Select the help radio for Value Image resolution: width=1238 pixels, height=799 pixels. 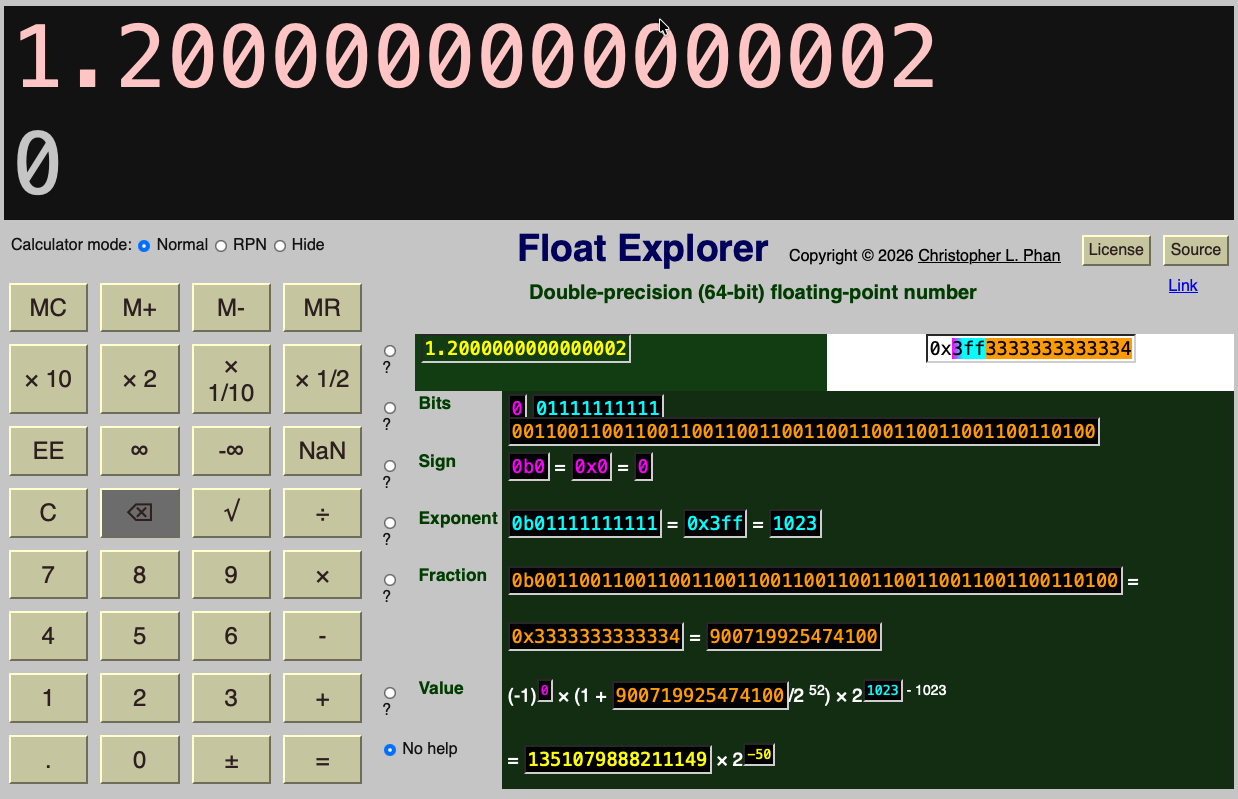390,693
